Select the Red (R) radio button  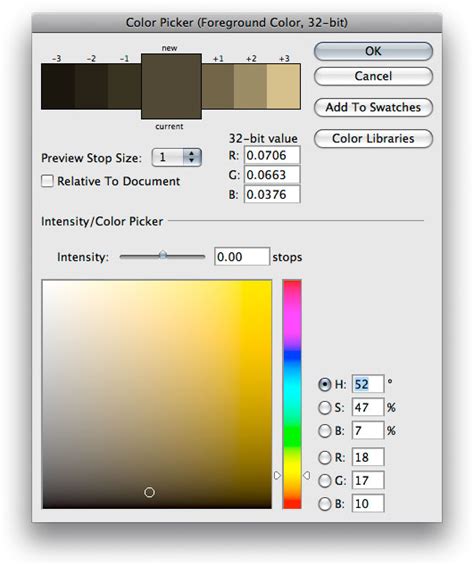[x=324, y=457]
